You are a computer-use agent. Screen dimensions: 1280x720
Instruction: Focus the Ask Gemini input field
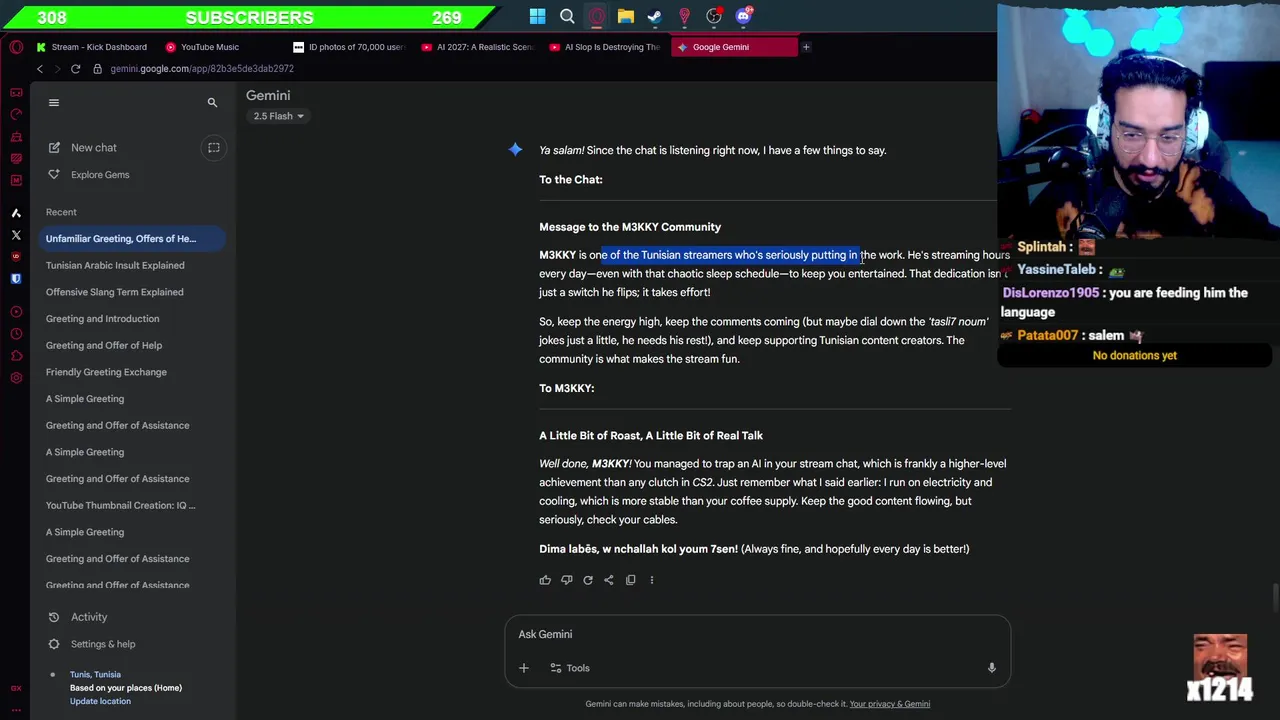coord(757,635)
